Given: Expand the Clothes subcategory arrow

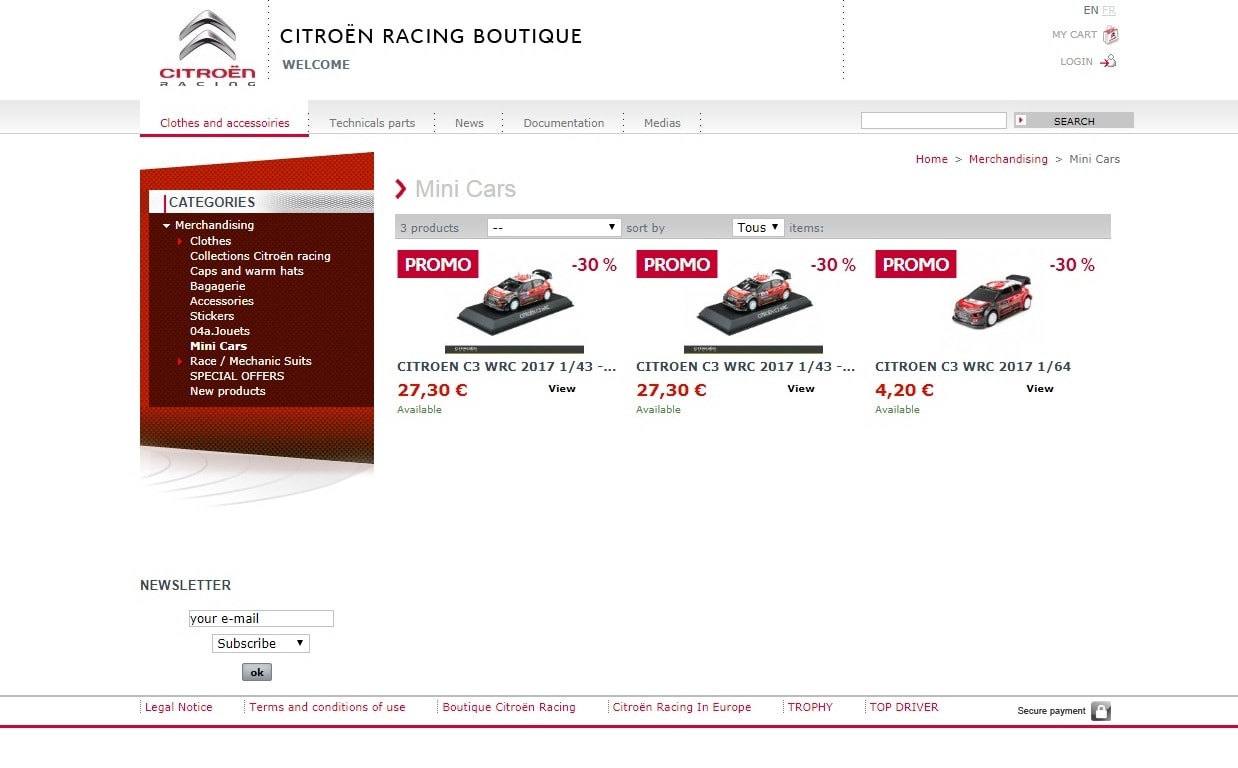Looking at the screenshot, I should coord(181,241).
